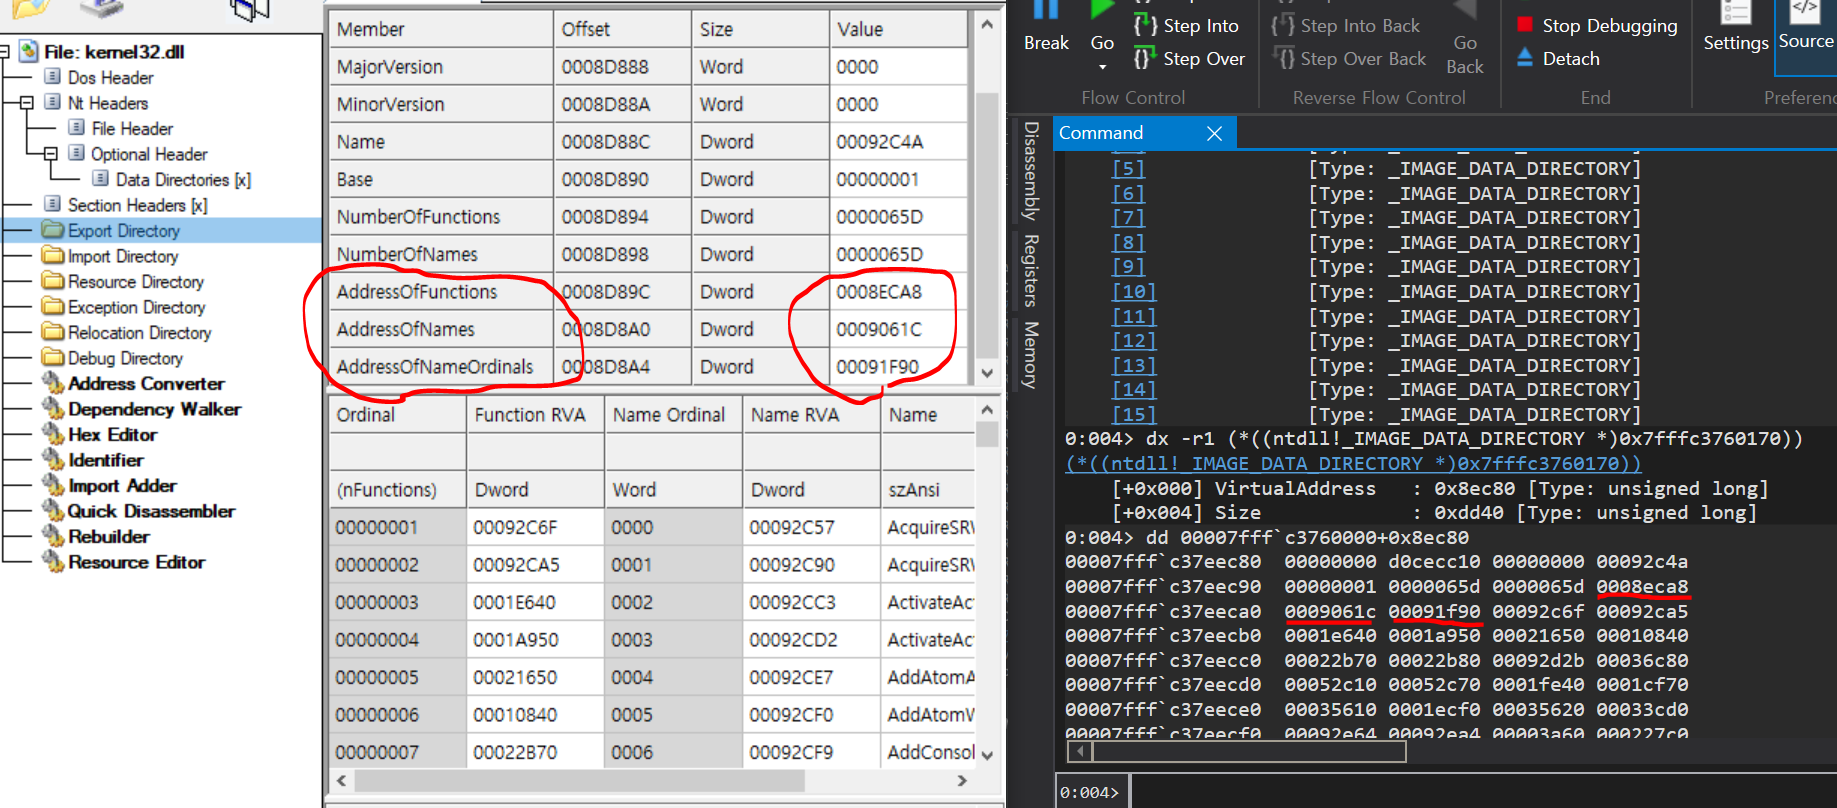This screenshot has height=808, width=1837.
Task: Click the ntdll _IMAGE_DATA_DIRECTORY expression link
Action: [1354, 464]
